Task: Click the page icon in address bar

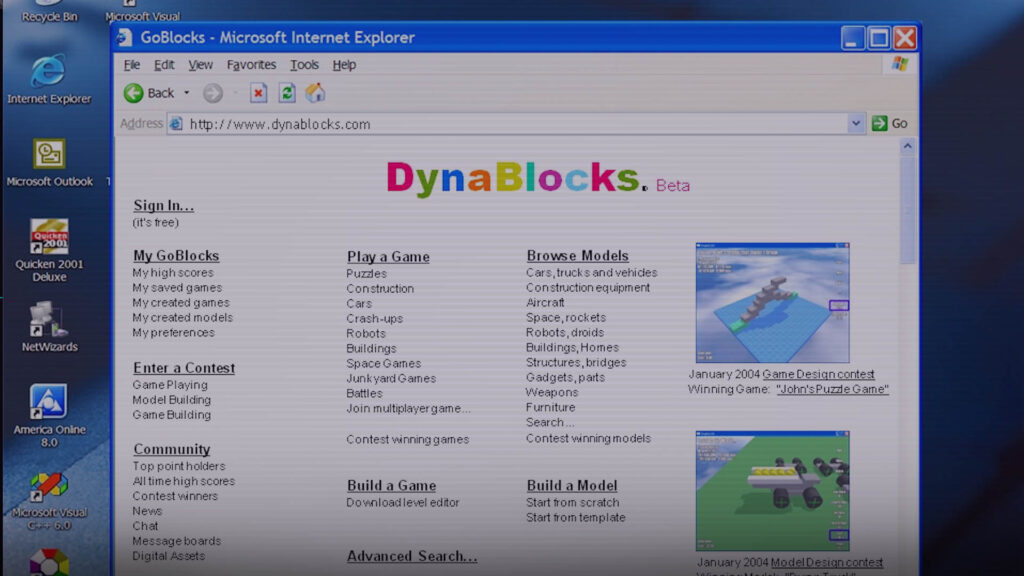Action: pyautogui.click(x=175, y=123)
